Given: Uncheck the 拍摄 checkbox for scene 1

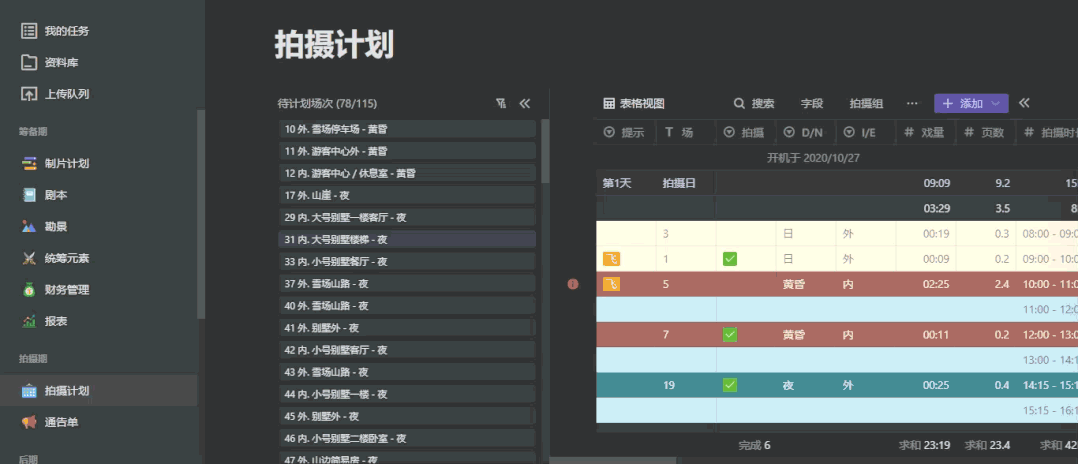Looking at the screenshot, I should pyautogui.click(x=729, y=259).
